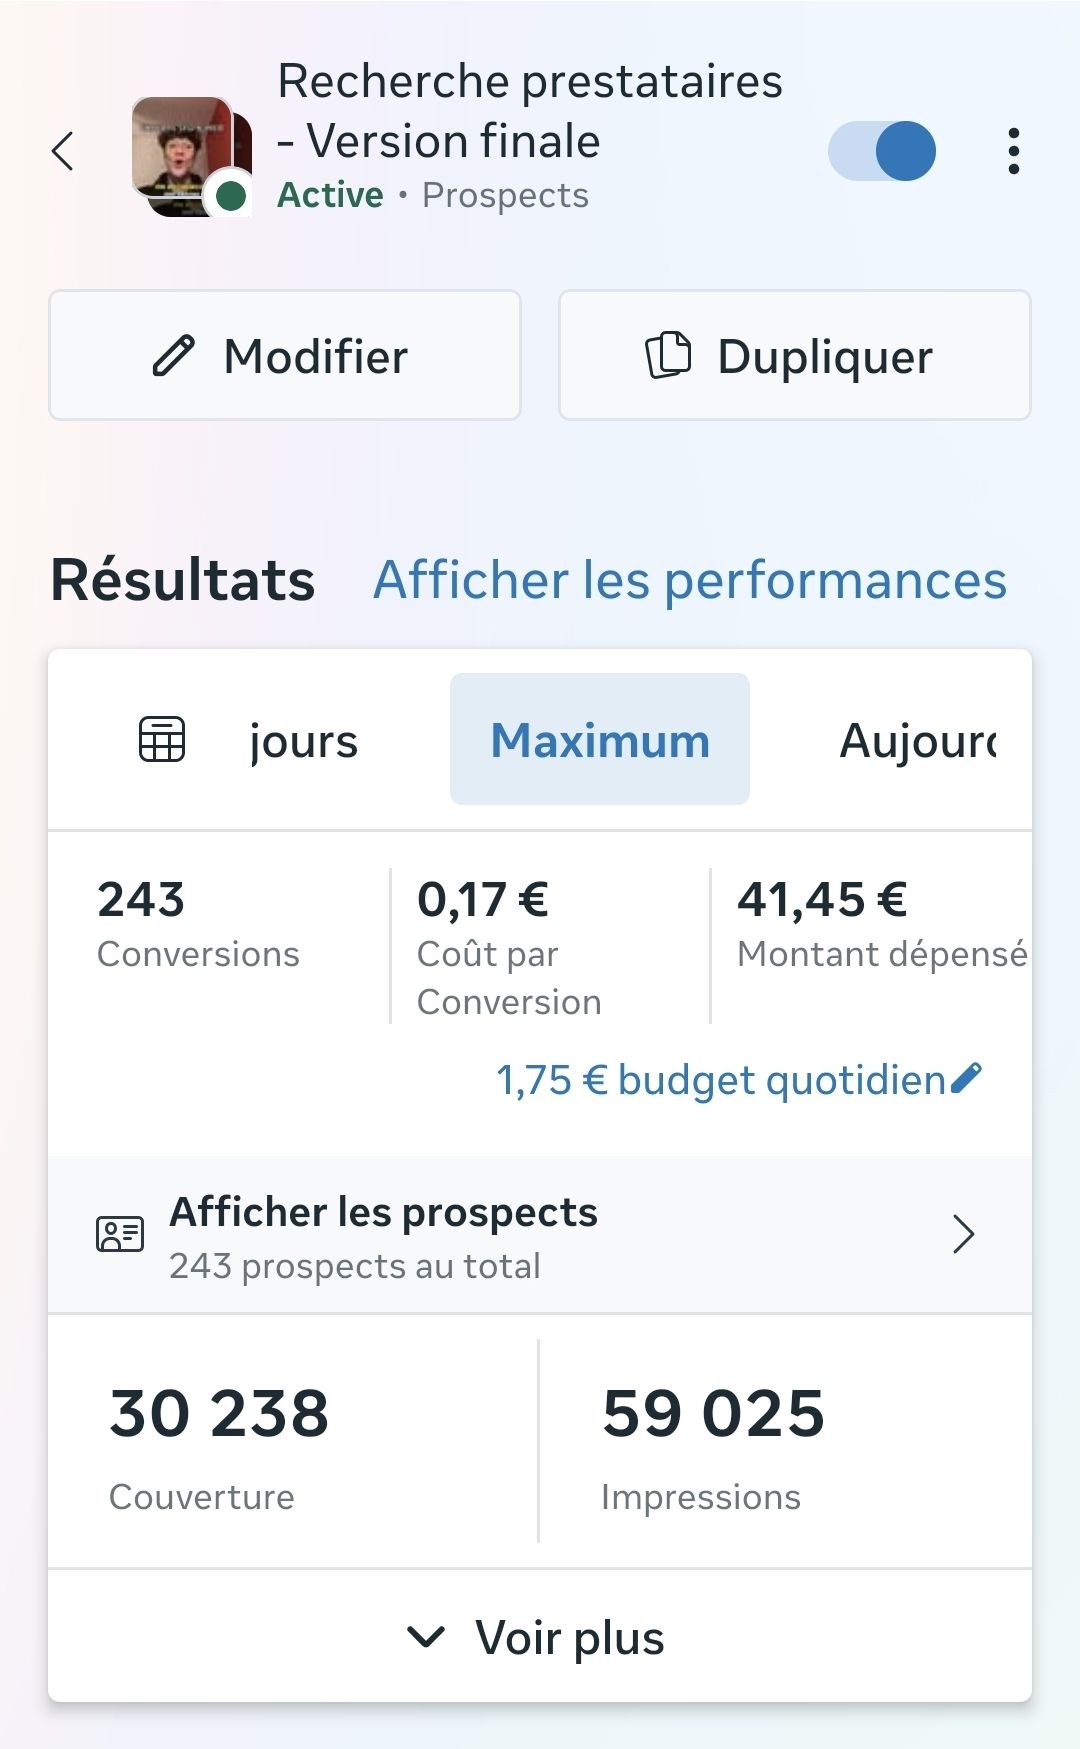Switch to the jours date range tab
Screen dimensions: 1080x1749
[x=303, y=742]
